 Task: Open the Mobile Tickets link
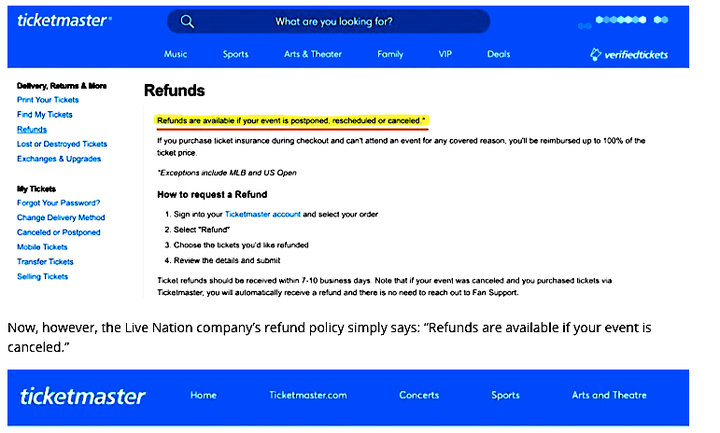tap(42, 247)
